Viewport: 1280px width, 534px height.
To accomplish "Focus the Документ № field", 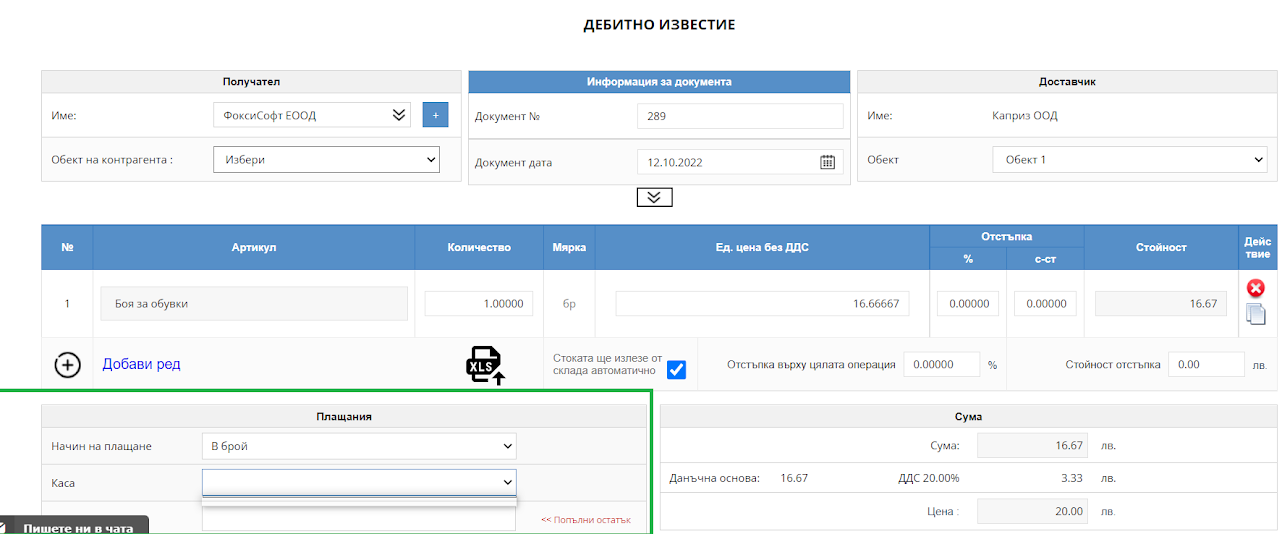I will tap(740, 116).
